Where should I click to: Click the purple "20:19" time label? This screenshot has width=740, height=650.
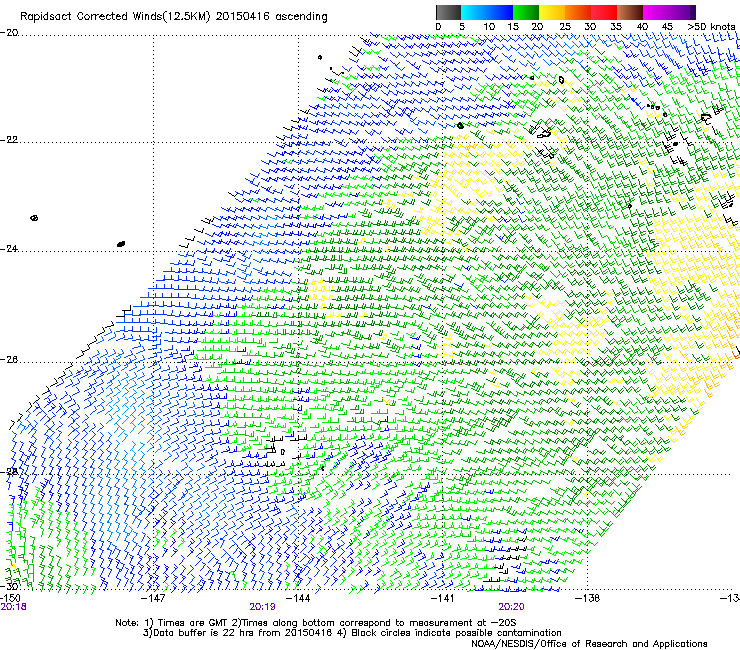pyautogui.click(x=262, y=607)
